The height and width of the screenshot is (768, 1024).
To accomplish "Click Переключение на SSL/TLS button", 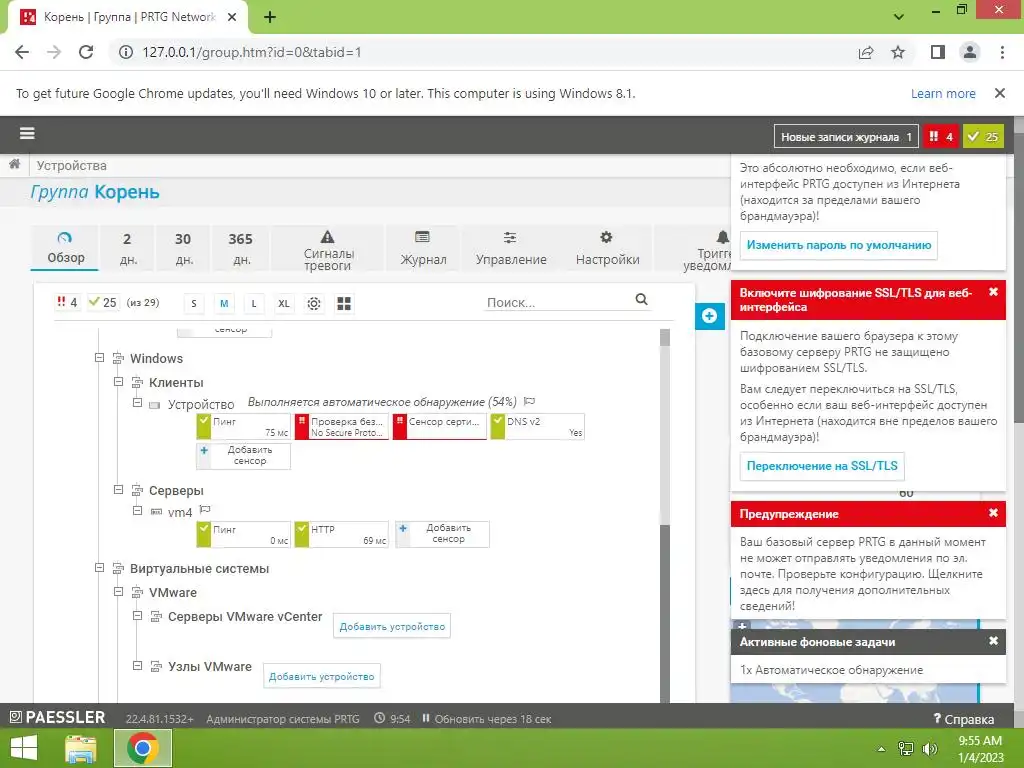I will (x=822, y=466).
